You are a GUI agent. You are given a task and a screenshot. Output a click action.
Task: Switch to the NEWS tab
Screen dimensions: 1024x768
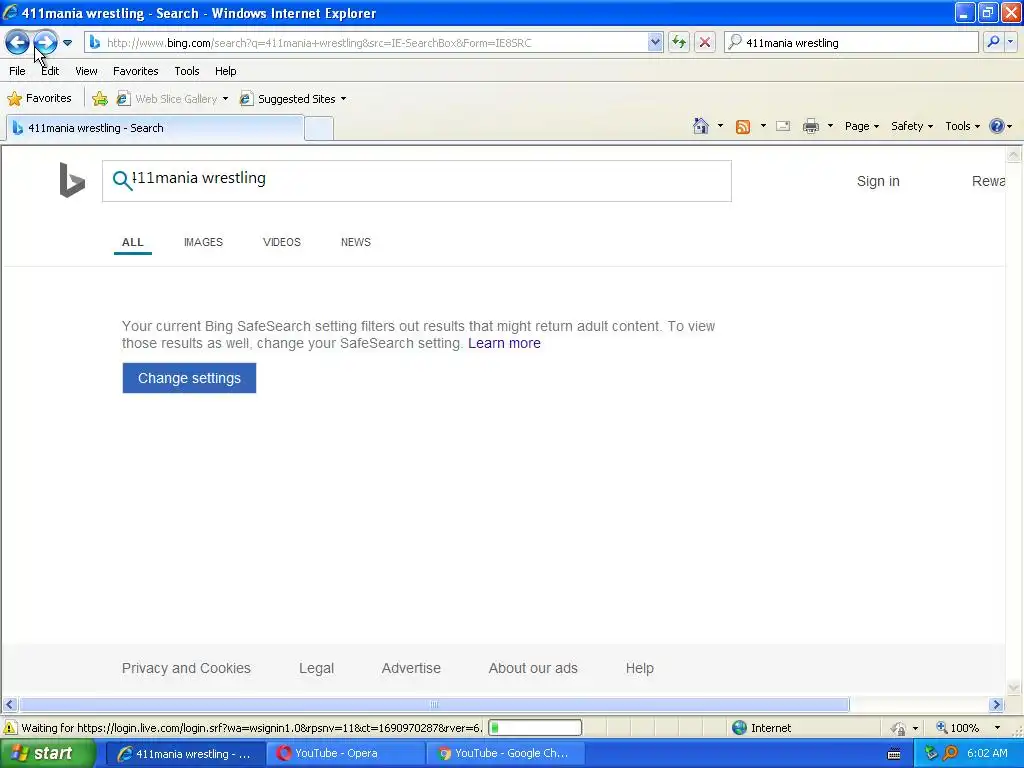pos(356,242)
